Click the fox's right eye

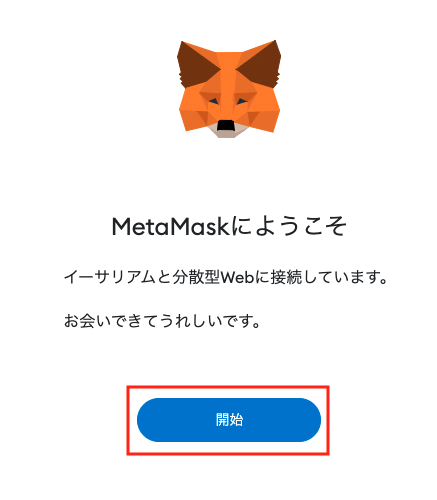pos(242,101)
